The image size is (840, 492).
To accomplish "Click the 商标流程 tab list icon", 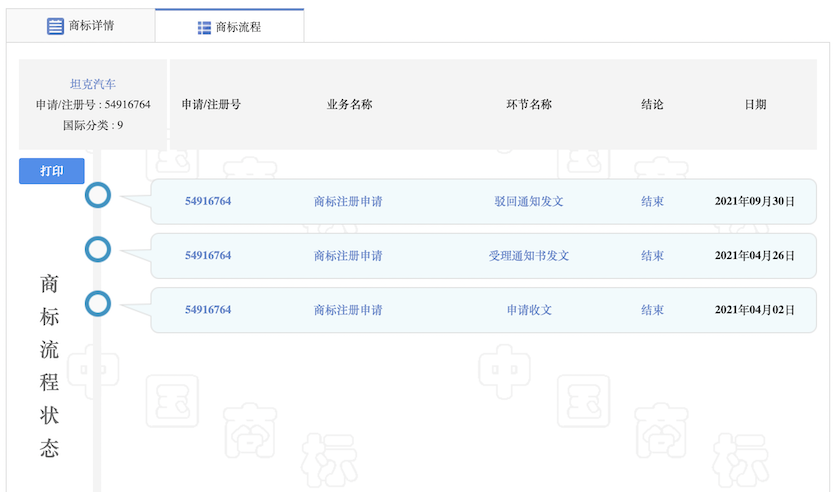I will click(x=204, y=28).
